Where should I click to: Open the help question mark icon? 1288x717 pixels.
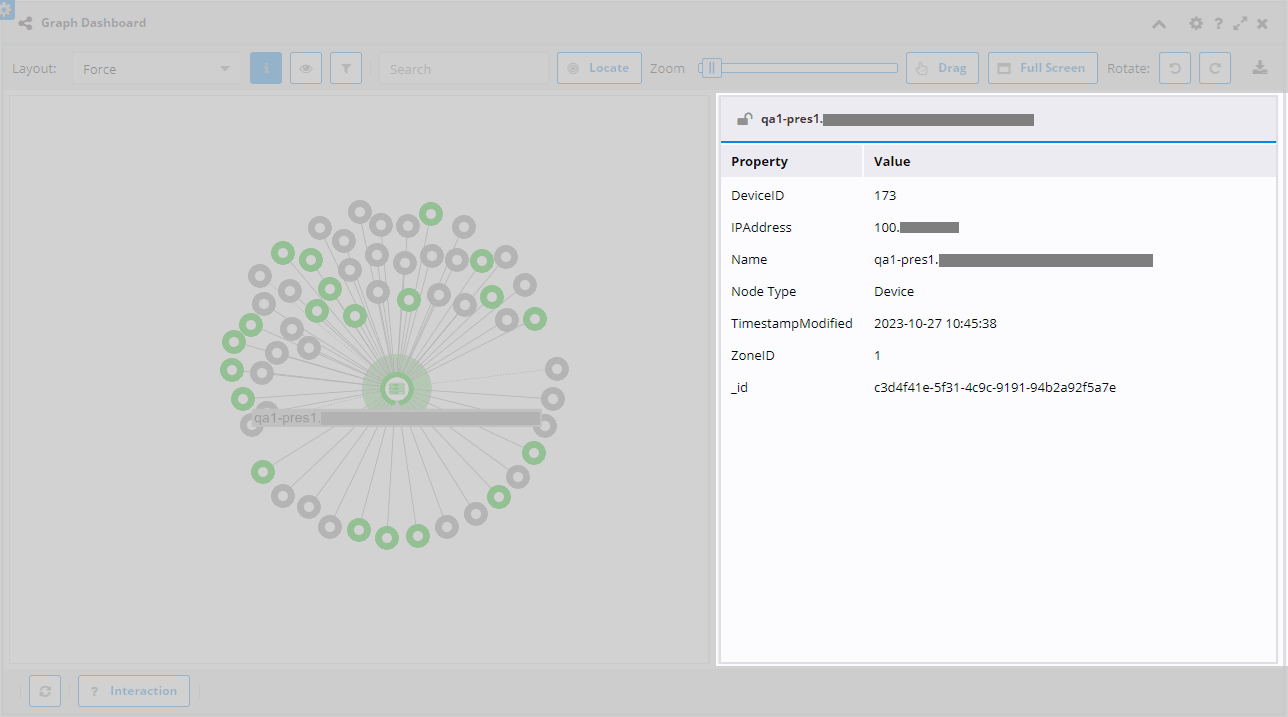tap(1218, 22)
